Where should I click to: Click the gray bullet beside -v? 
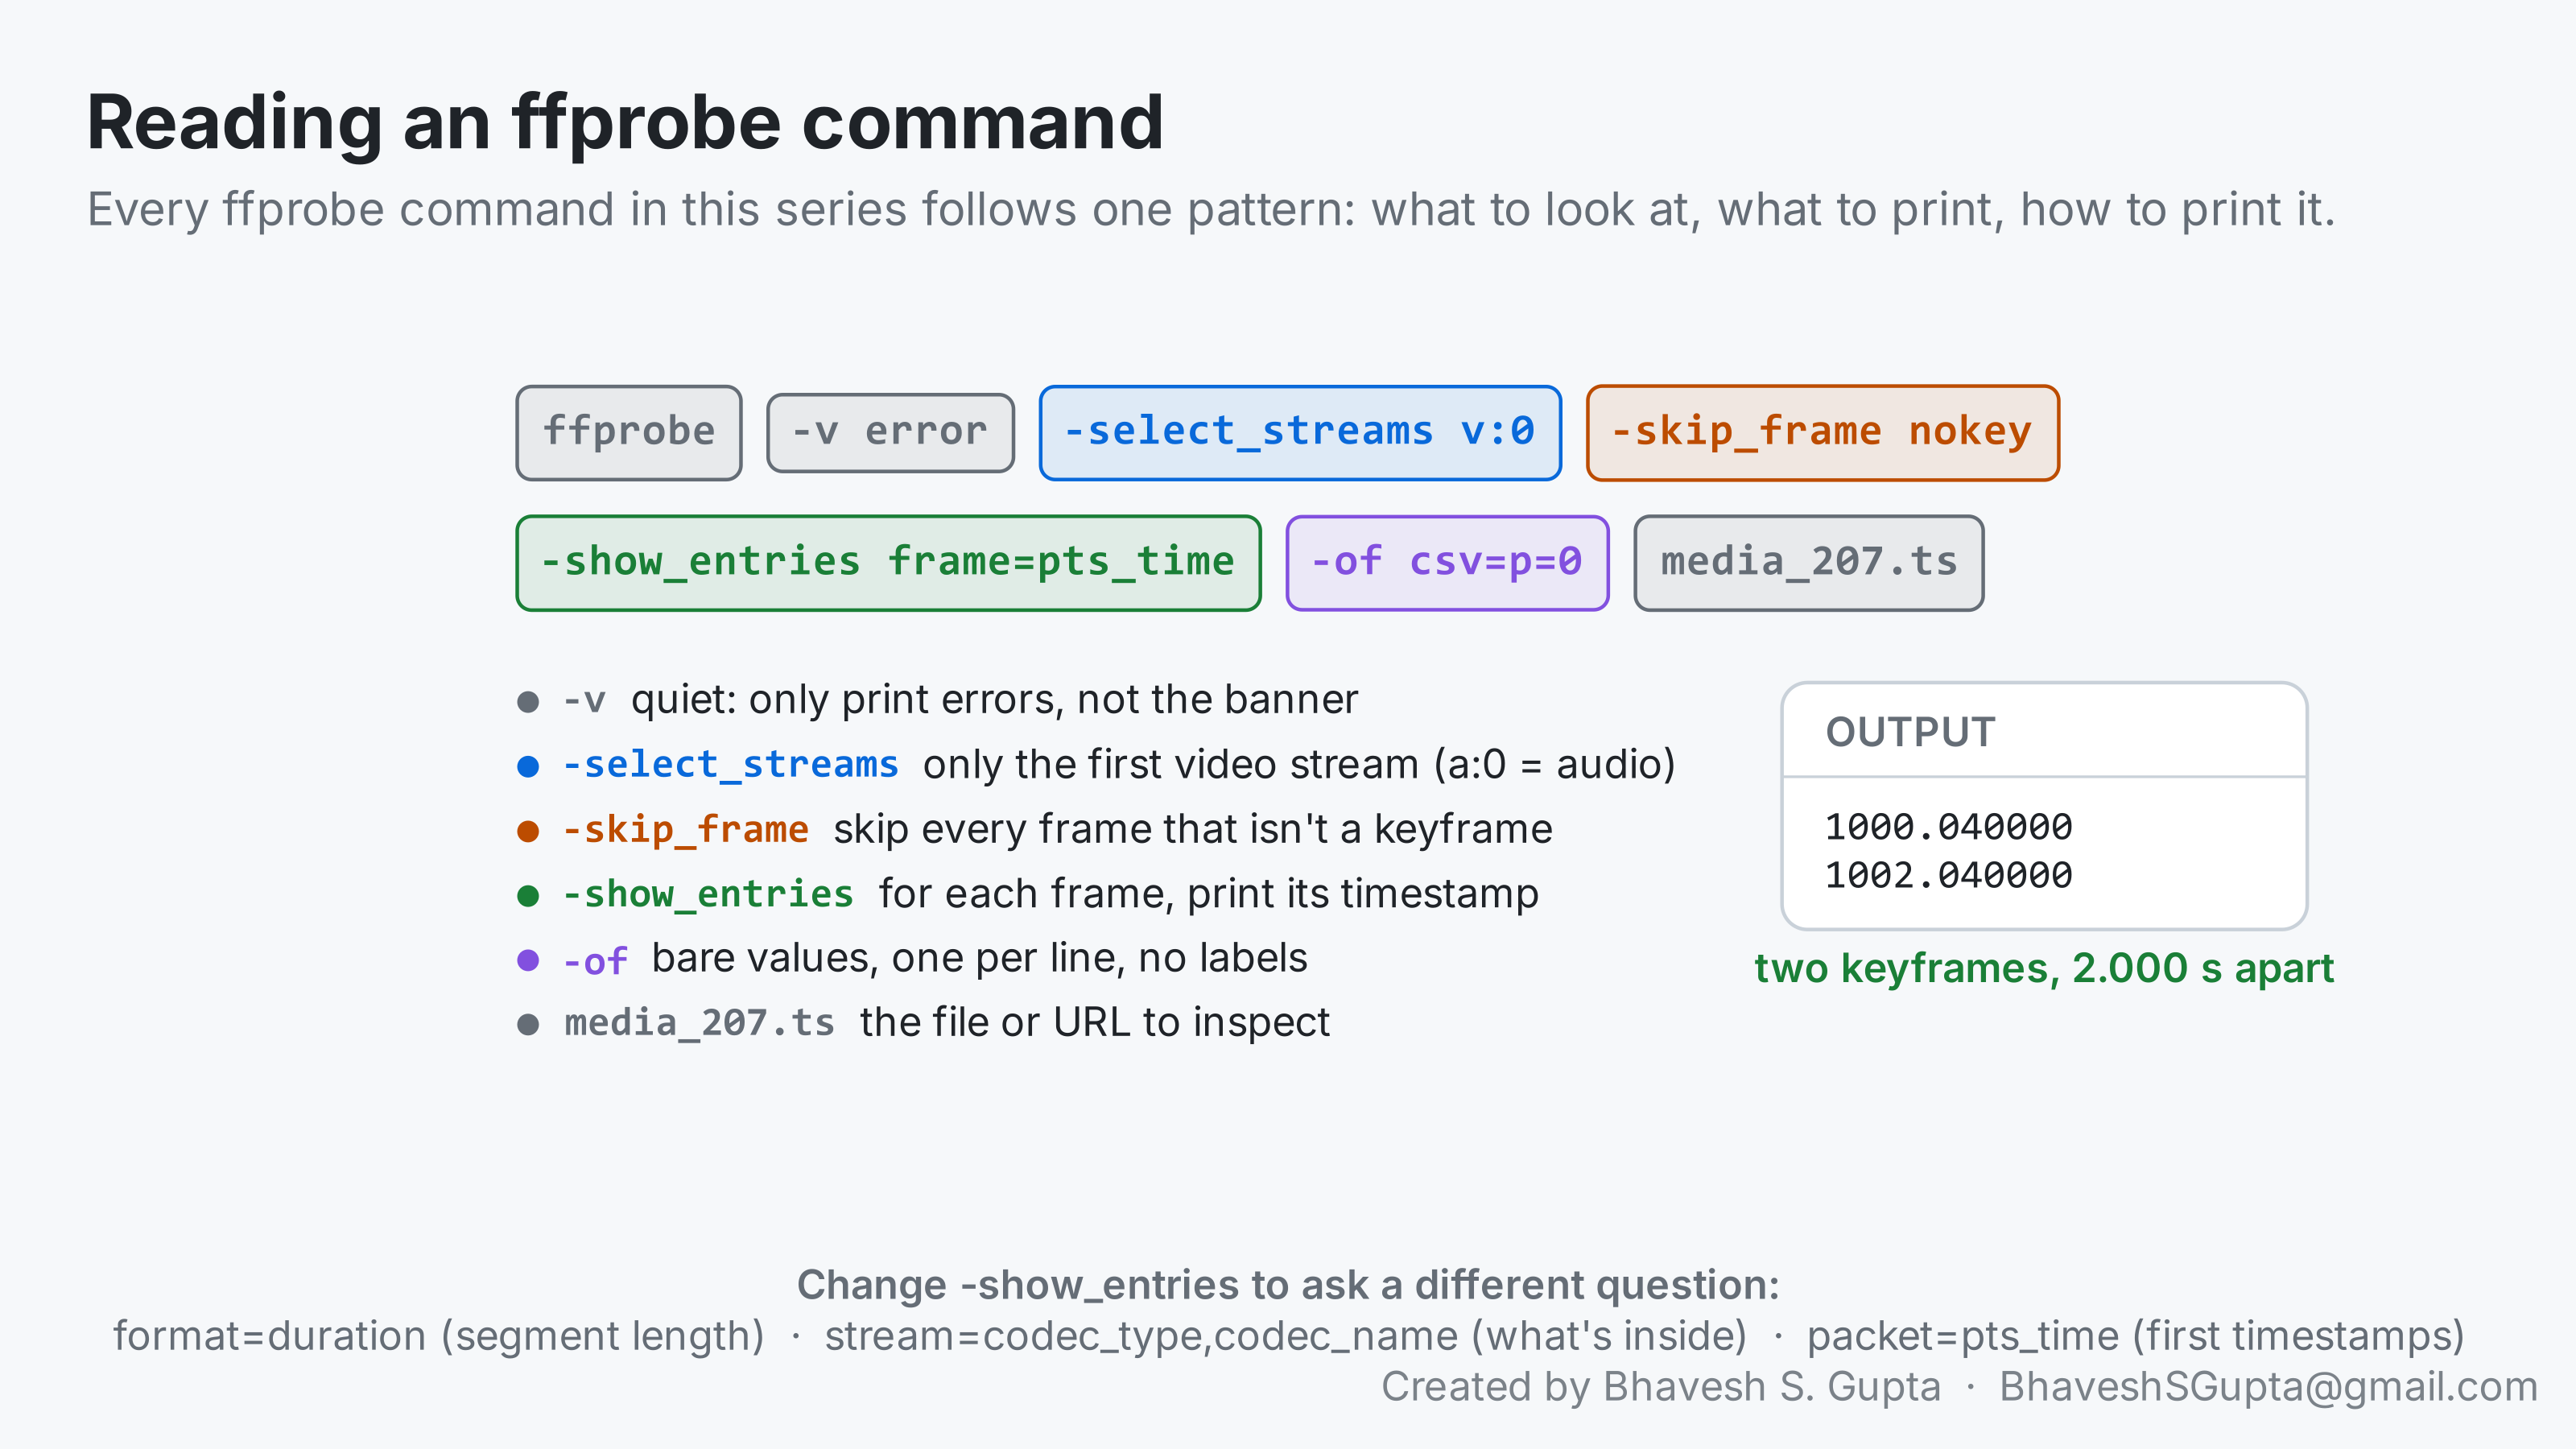(x=528, y=702)
